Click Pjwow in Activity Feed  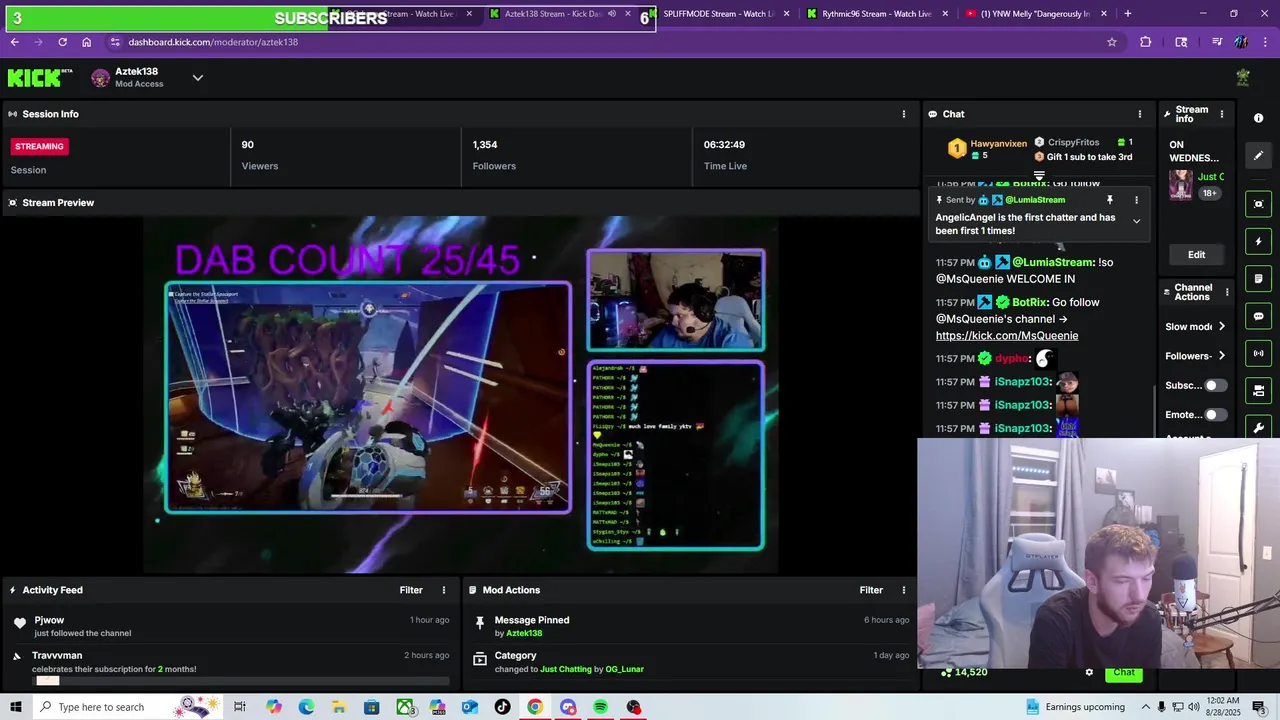(x=49, y=620)
